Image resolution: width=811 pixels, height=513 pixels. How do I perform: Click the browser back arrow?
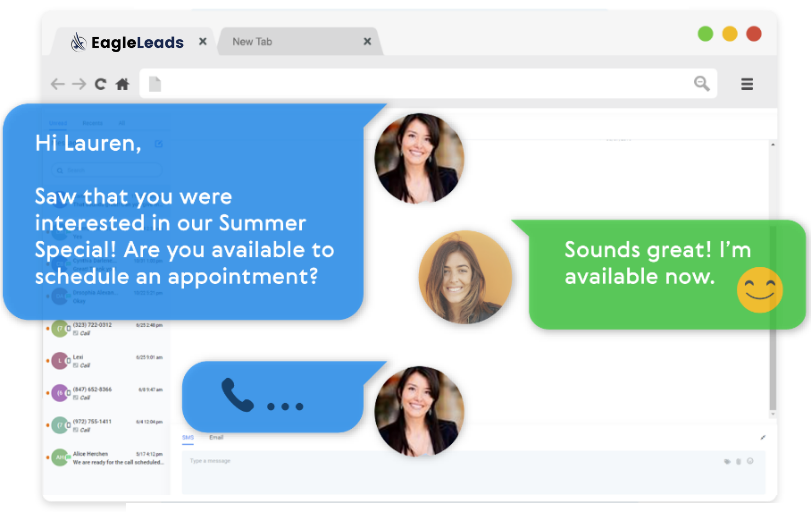pyautogui.click(x=57, y=84)
